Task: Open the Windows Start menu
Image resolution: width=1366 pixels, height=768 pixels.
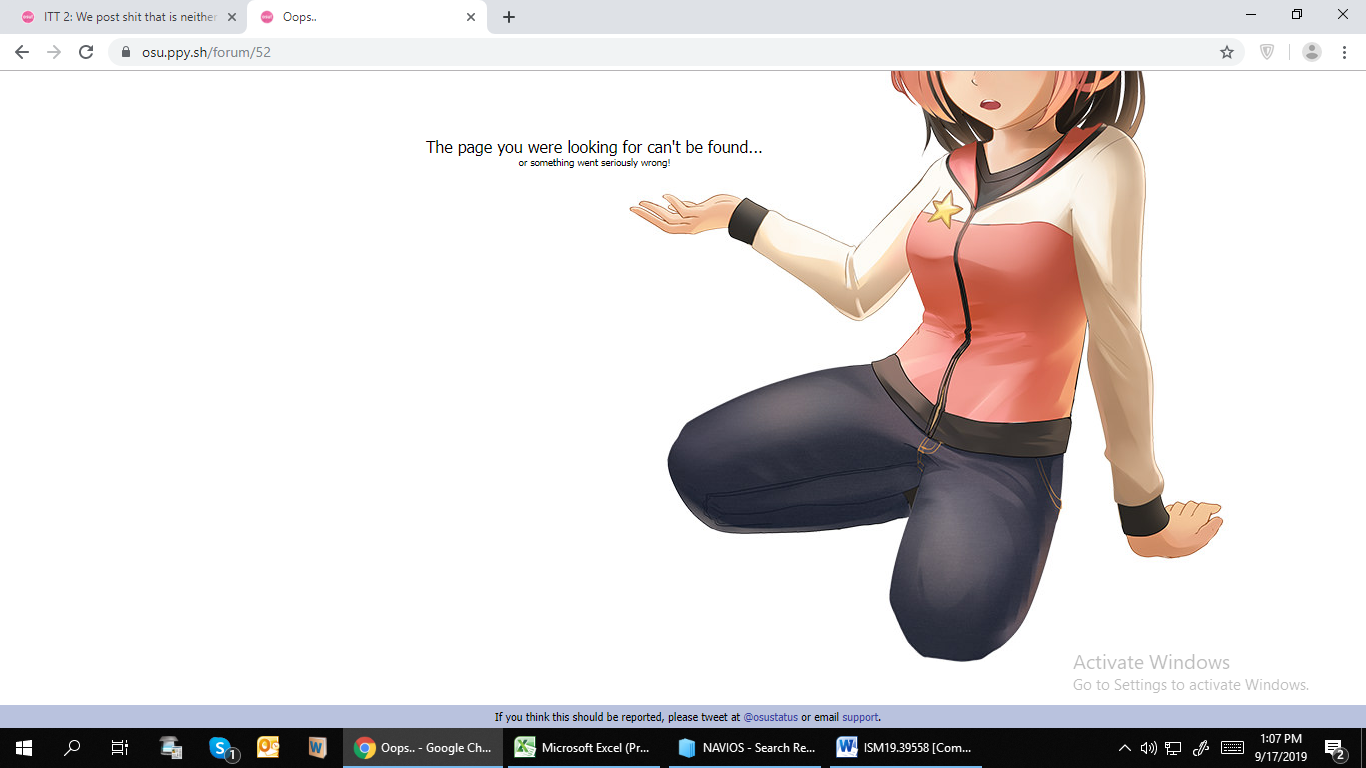Action: click(x=24, y=747)
